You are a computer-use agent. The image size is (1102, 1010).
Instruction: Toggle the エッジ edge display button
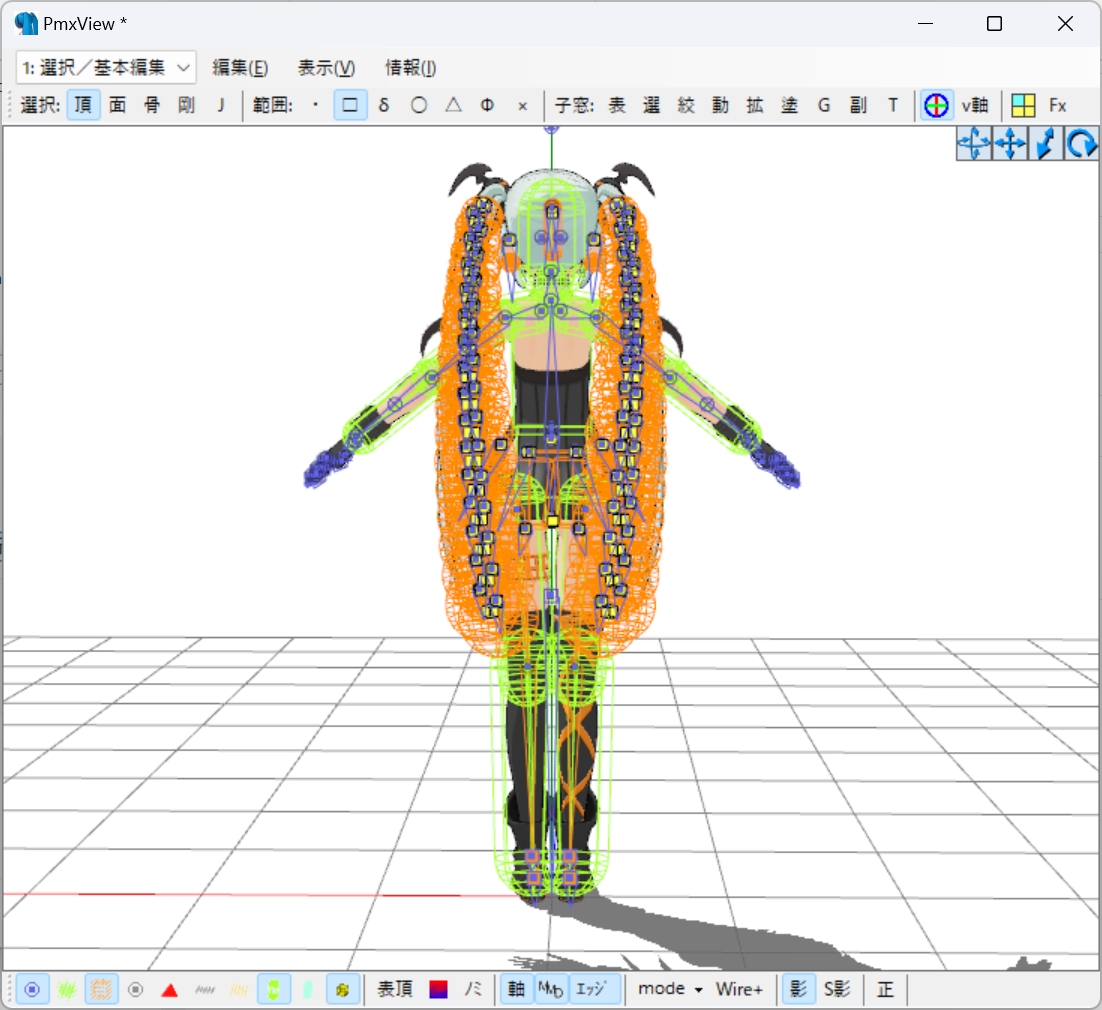(595, 990)
